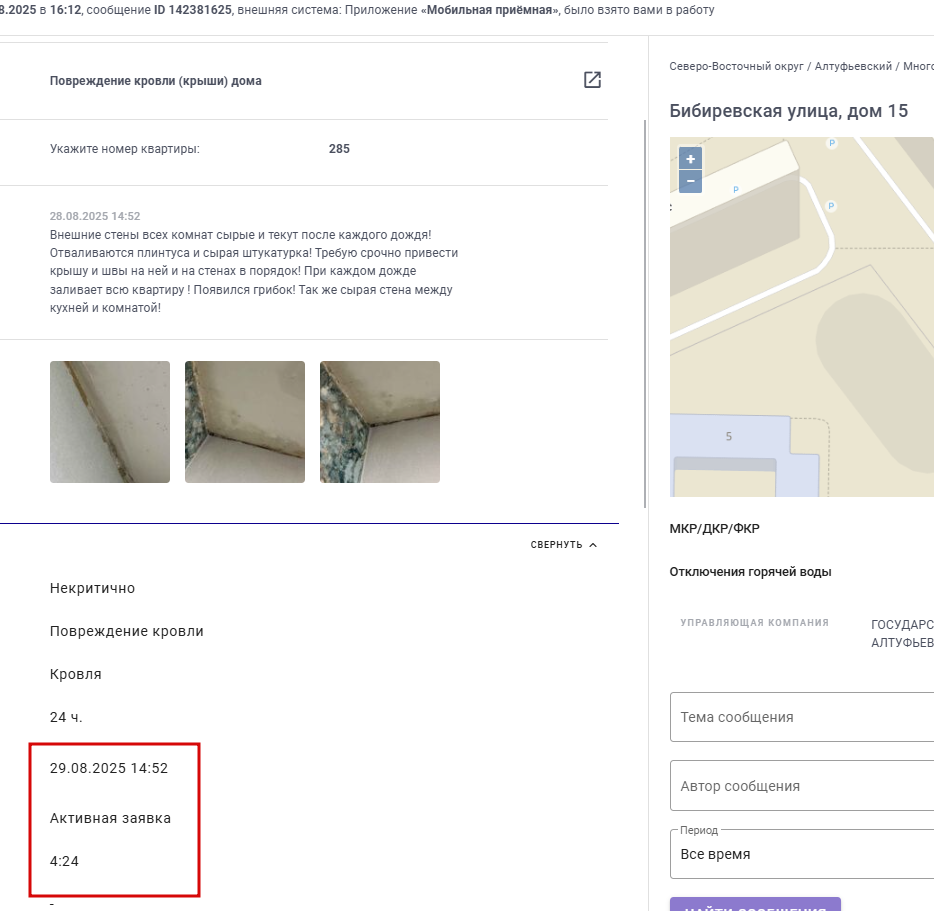Click the Тема сообщения input field
The image size is (934, 911).
(x=802, y=717)
